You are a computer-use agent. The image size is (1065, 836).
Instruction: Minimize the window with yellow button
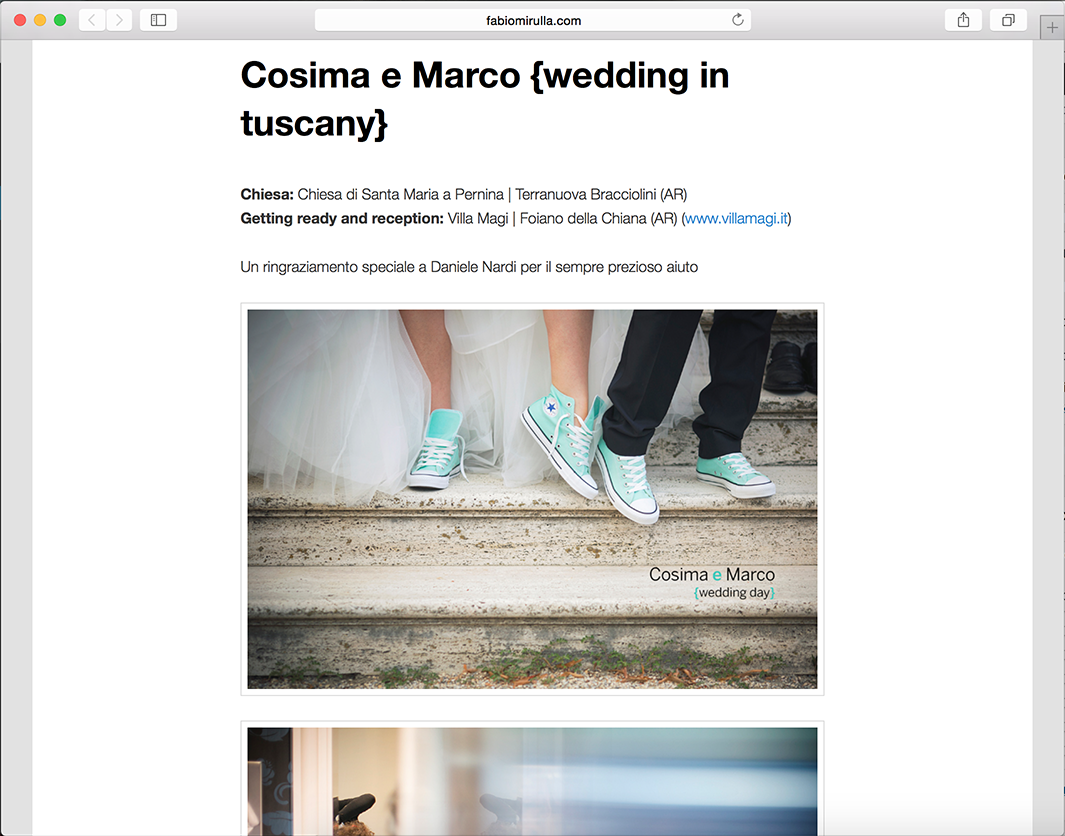click(x=40, y=20)
